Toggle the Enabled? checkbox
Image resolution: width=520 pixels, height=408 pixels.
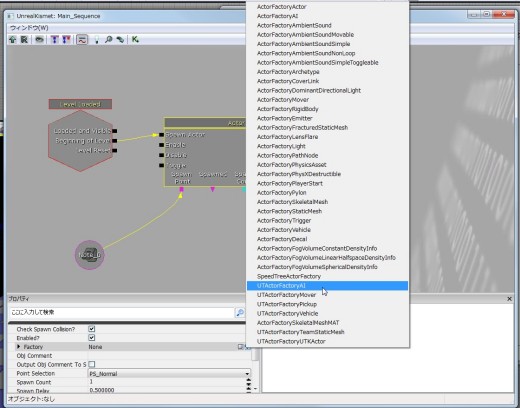(91, 338)
